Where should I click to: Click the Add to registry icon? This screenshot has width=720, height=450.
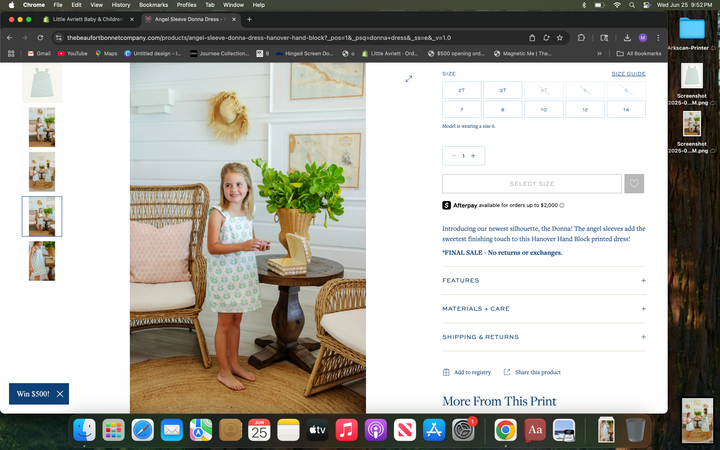(446, 372)
